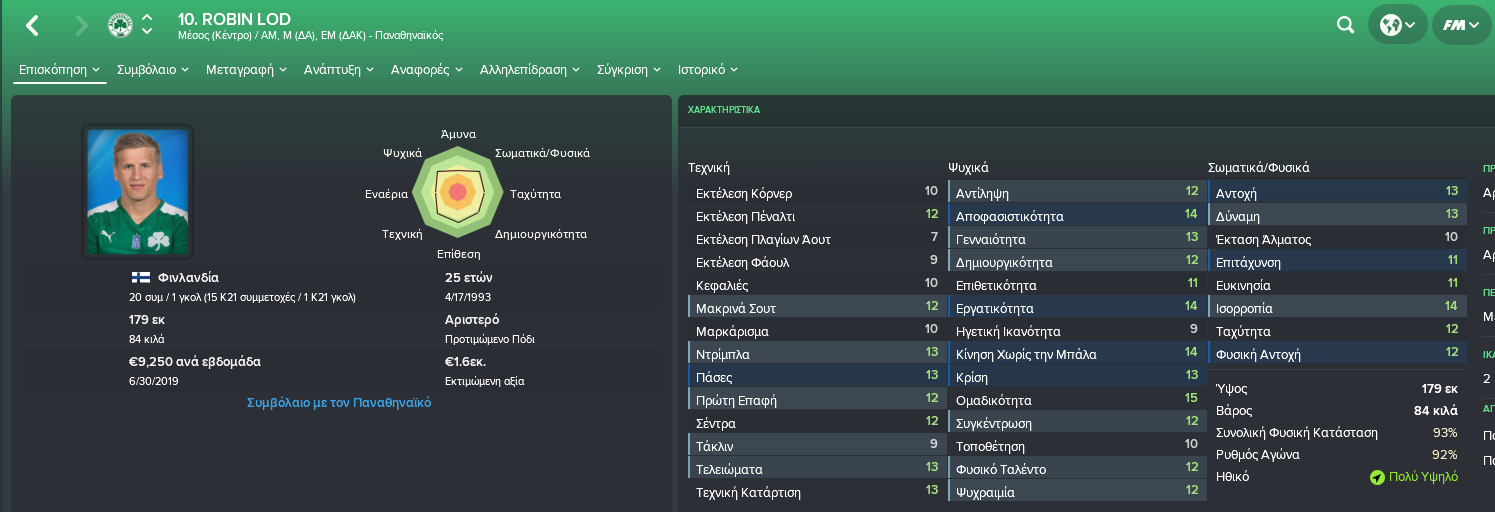Click the attribute radar polygon chart
This screenshot has height=512, width=1495.
pos(458,190)
